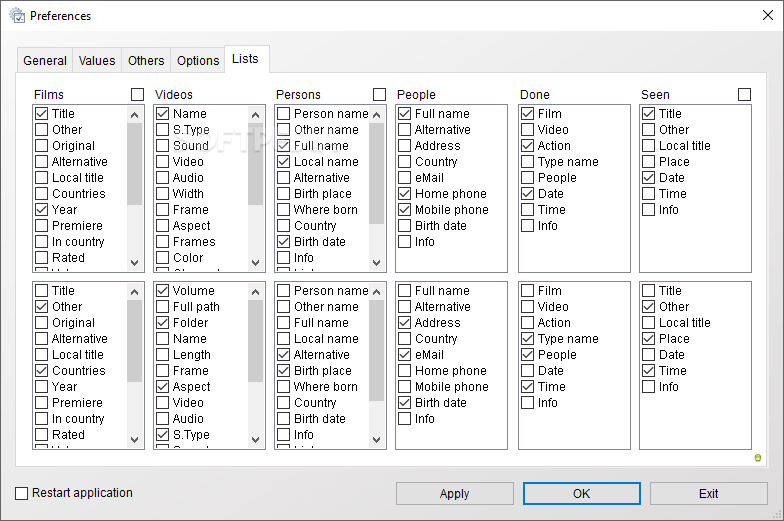Check Width in upper Videos list
This screenshot has height=521, width=784.
[162, 194]
